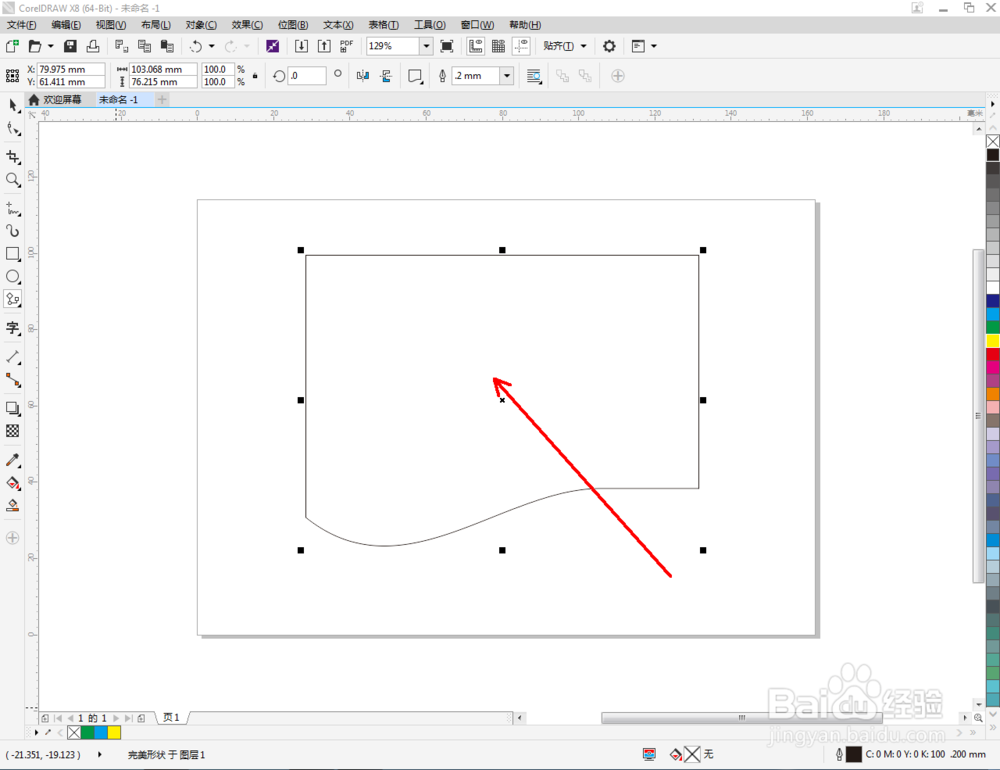
Task: Open wrap text options flyout
Action: pos(534,76)
